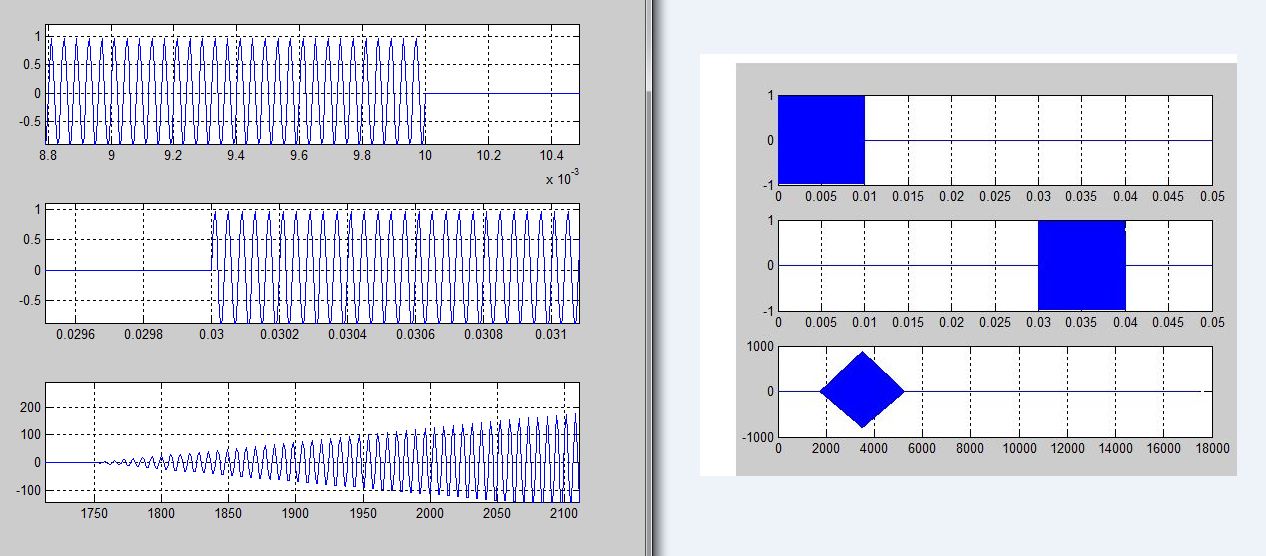The height and width of the screenshot is (556, 1266).
Task: Click the 18000 x-axis tick label
Action: point(1212,449)
